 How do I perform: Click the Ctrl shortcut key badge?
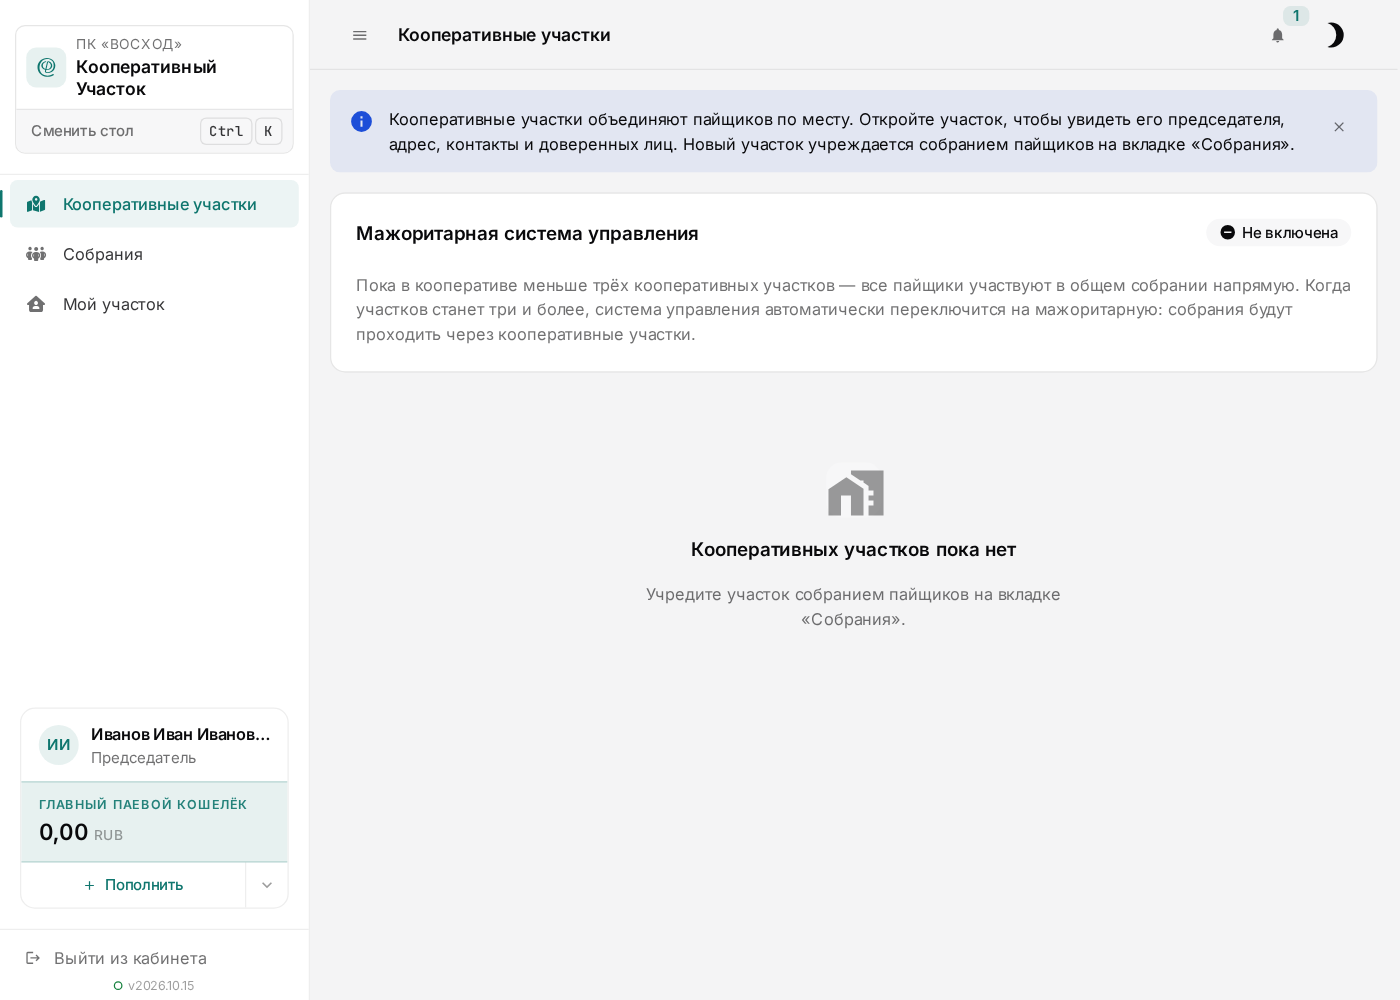click(x=226, y=131)
